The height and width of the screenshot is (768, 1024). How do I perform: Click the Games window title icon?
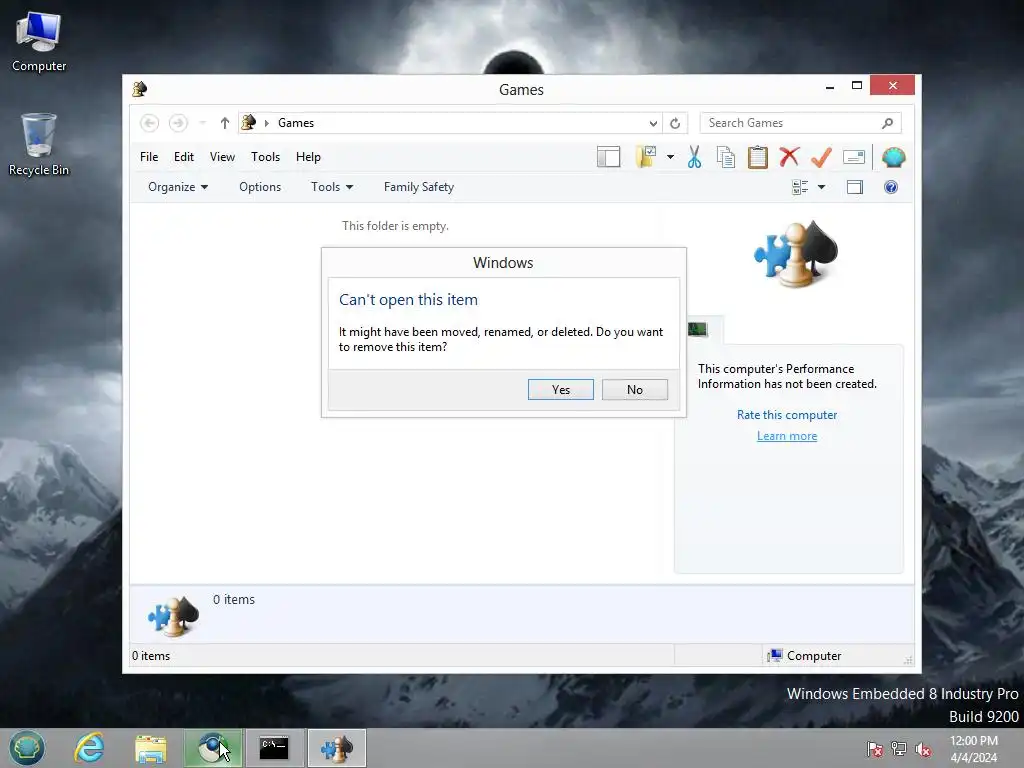[139, 89]
